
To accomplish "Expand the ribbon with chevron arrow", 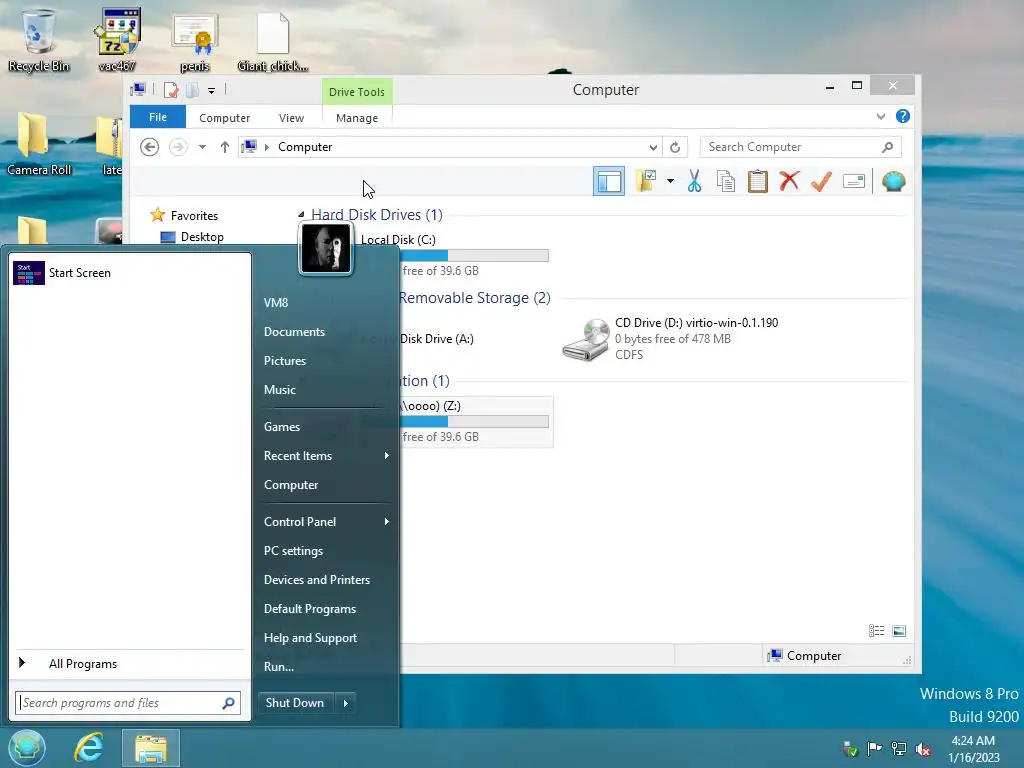I will tap(880, 117).
